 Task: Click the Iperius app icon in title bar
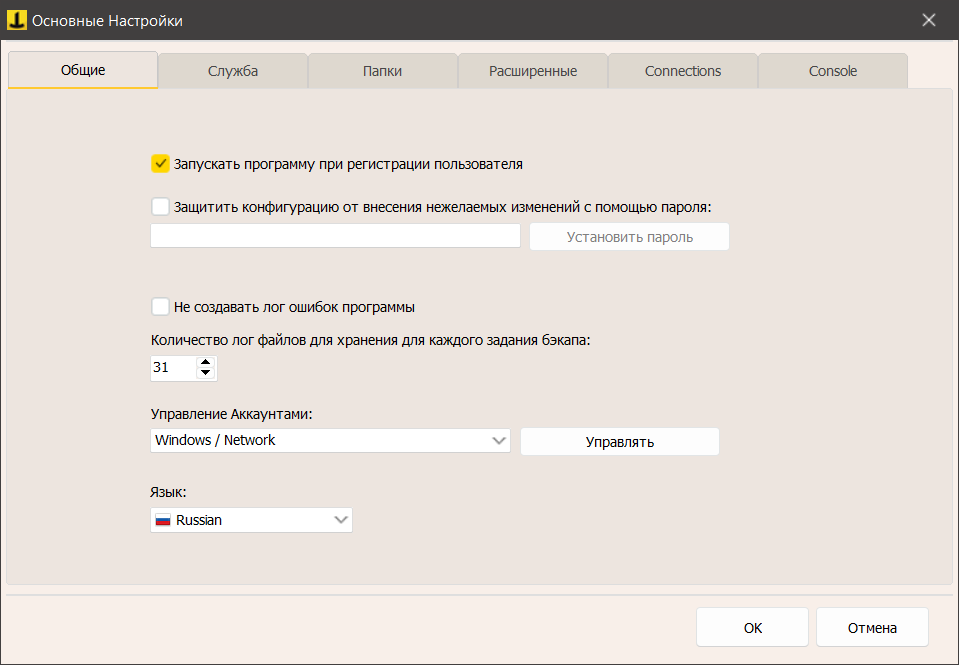coord(16,20)
